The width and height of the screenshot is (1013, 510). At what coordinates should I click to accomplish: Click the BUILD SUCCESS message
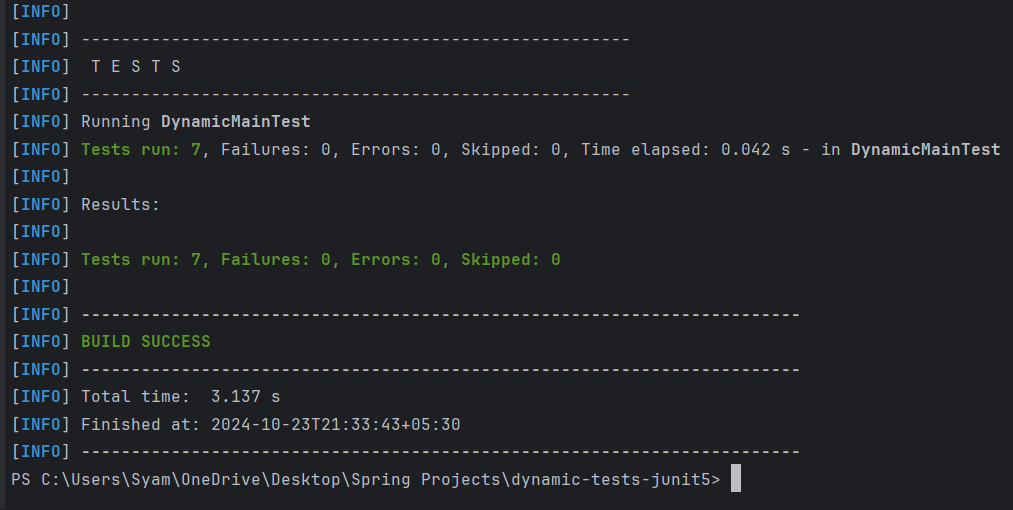point(145,342)
